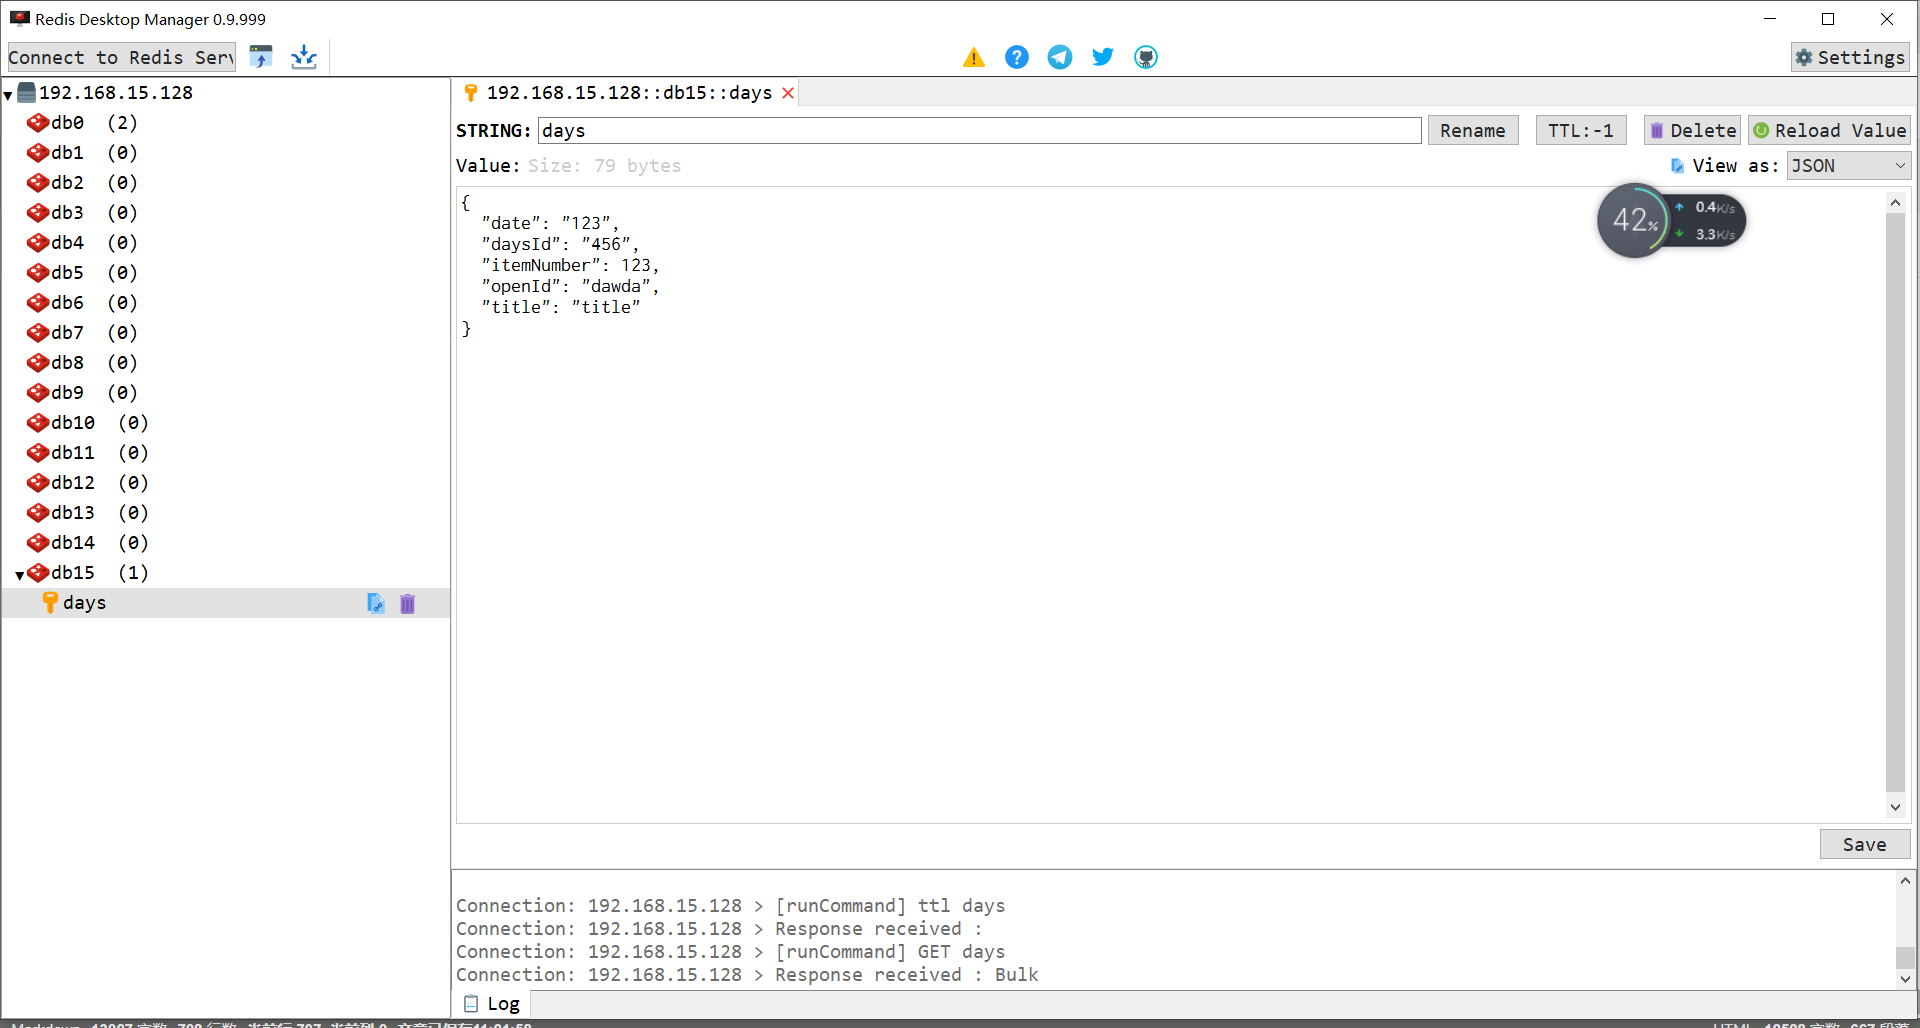Image resolution: width=1920 pixels, height=1028 pixels.
Task: Collapse the db15 database node
Action: [18, 573]
